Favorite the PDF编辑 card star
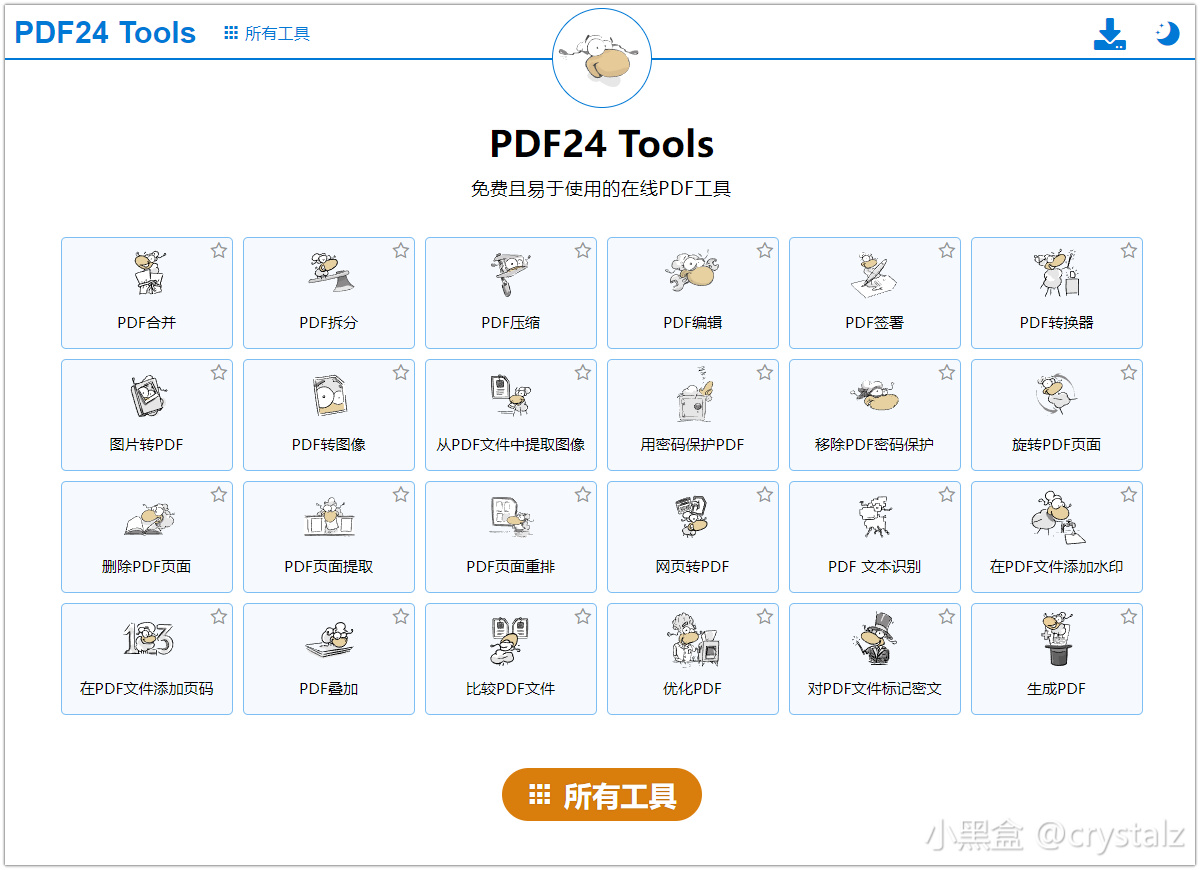1200x870 pixels. [765, 250]
